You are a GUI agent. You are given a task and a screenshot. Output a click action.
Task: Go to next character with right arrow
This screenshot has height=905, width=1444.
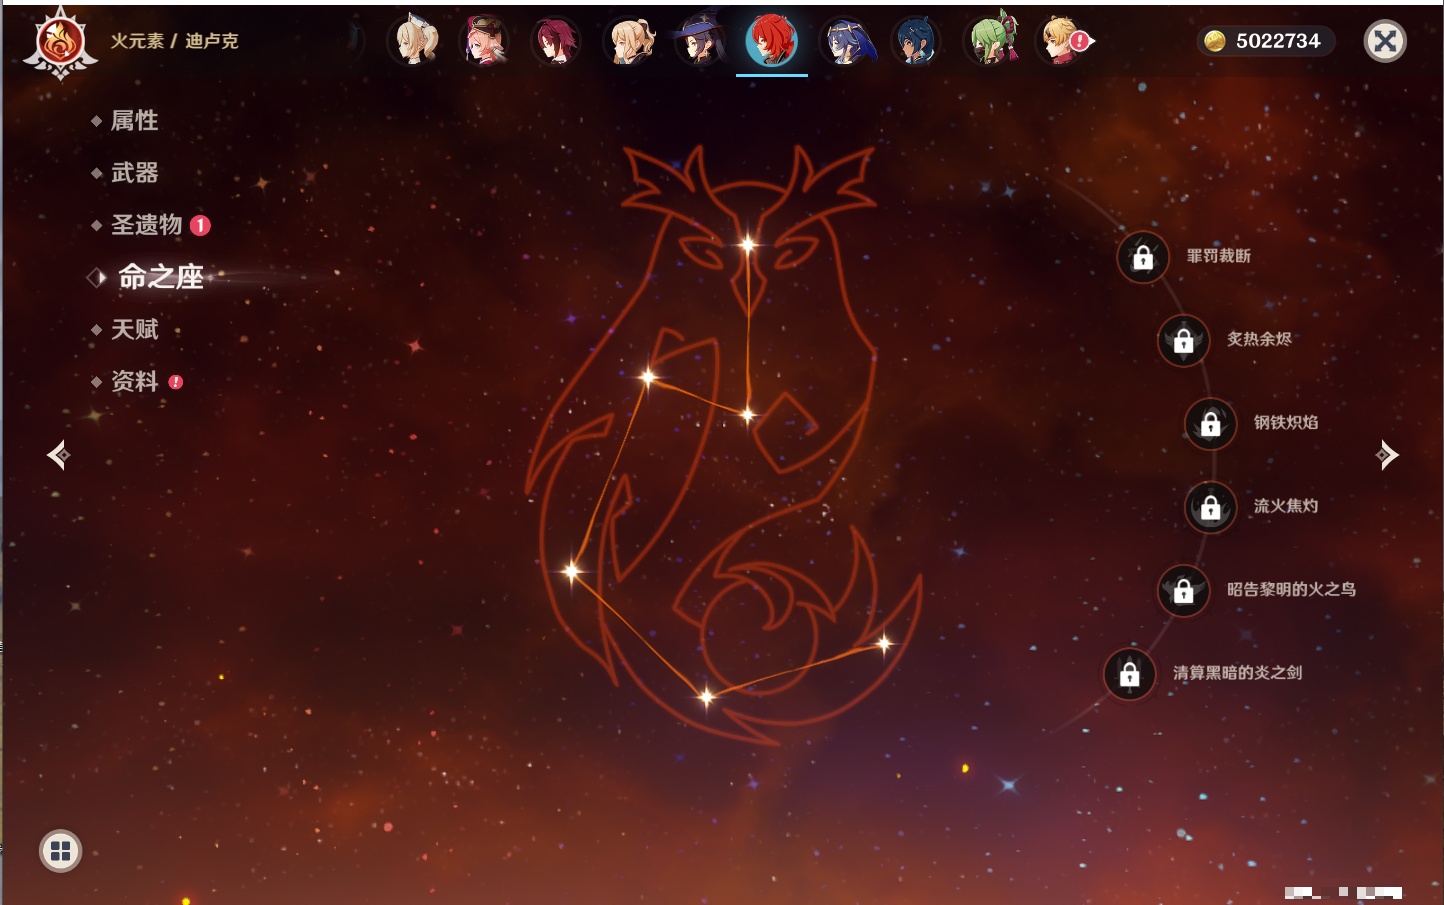(x=1386, y=455)
